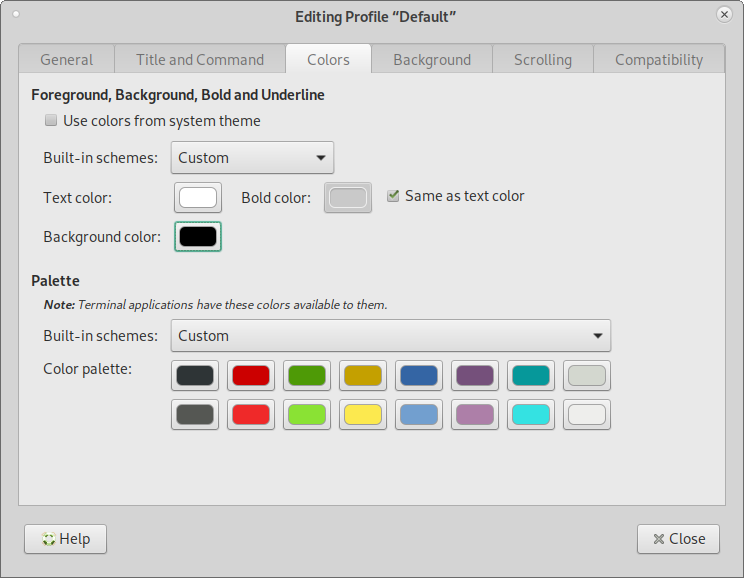Click the gray Bold color swatch
The height and width of the screenshot is (578, 744).
(x=348, y=197)
